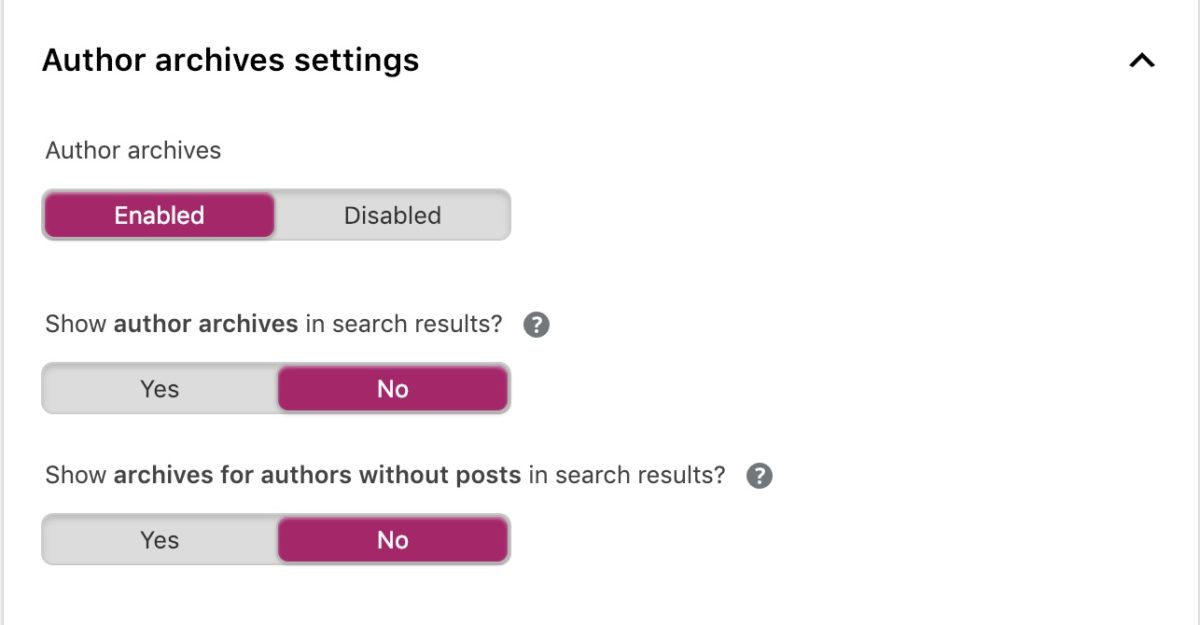This screenshot has height=625, width=1200.
Task: Click the Author archives settings heading
Action: coord(230,61)
